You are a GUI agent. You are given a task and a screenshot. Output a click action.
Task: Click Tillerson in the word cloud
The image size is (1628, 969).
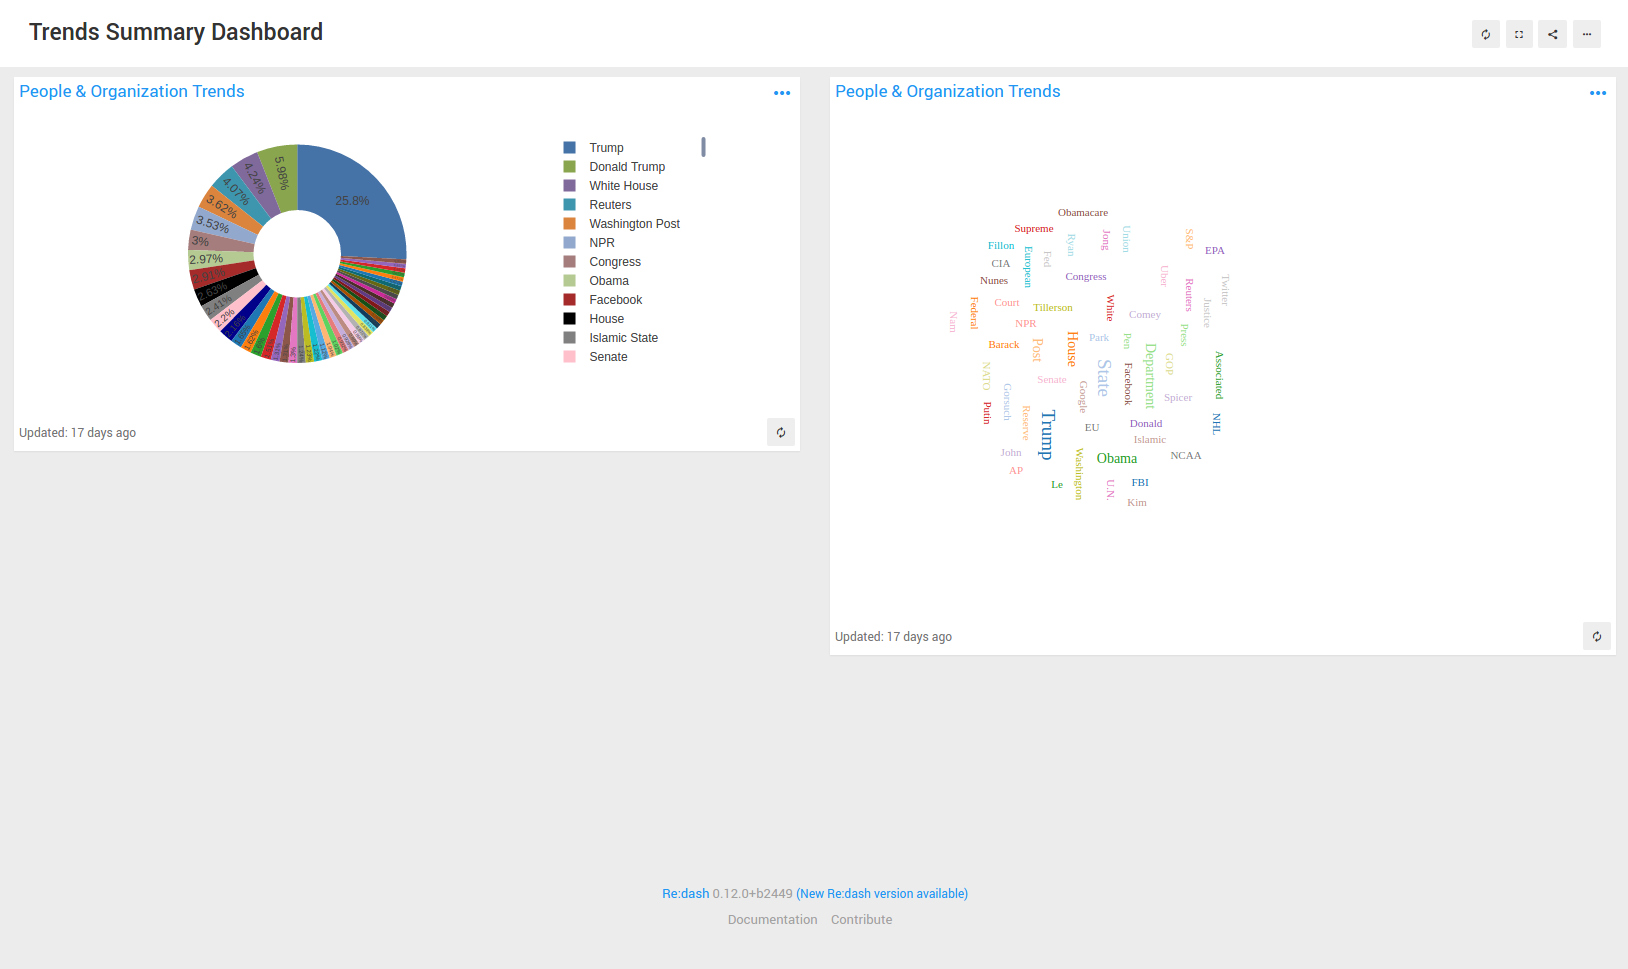click(x=1053, y=308)
